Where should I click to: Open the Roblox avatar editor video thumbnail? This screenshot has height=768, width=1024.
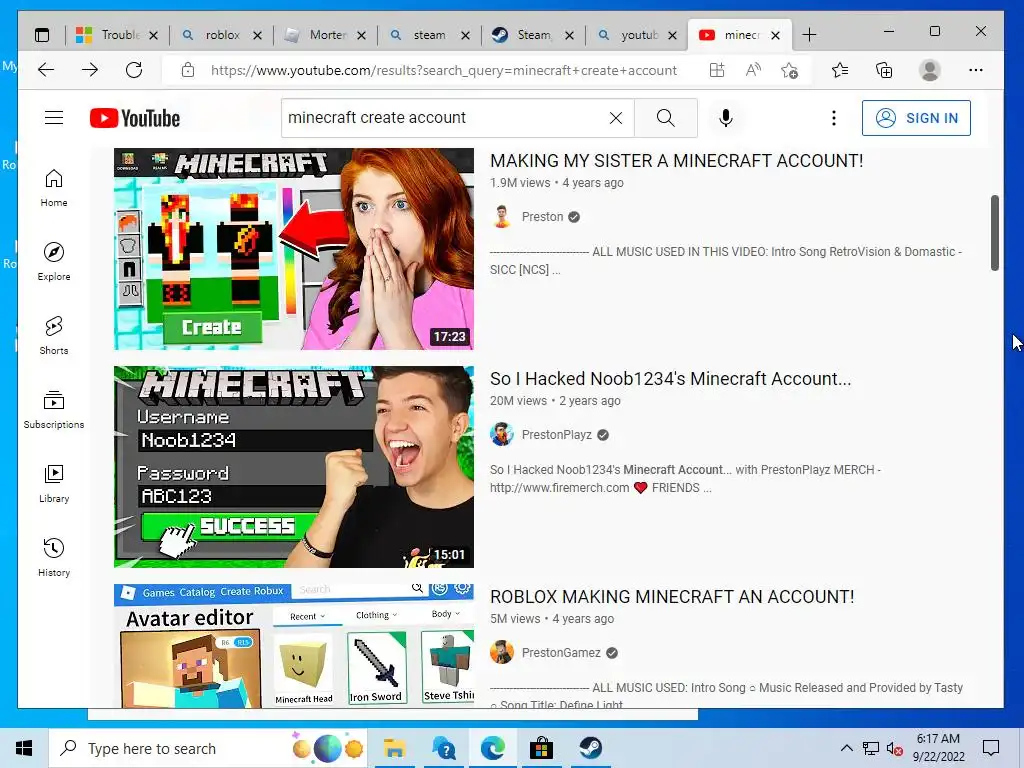[294, 646]
